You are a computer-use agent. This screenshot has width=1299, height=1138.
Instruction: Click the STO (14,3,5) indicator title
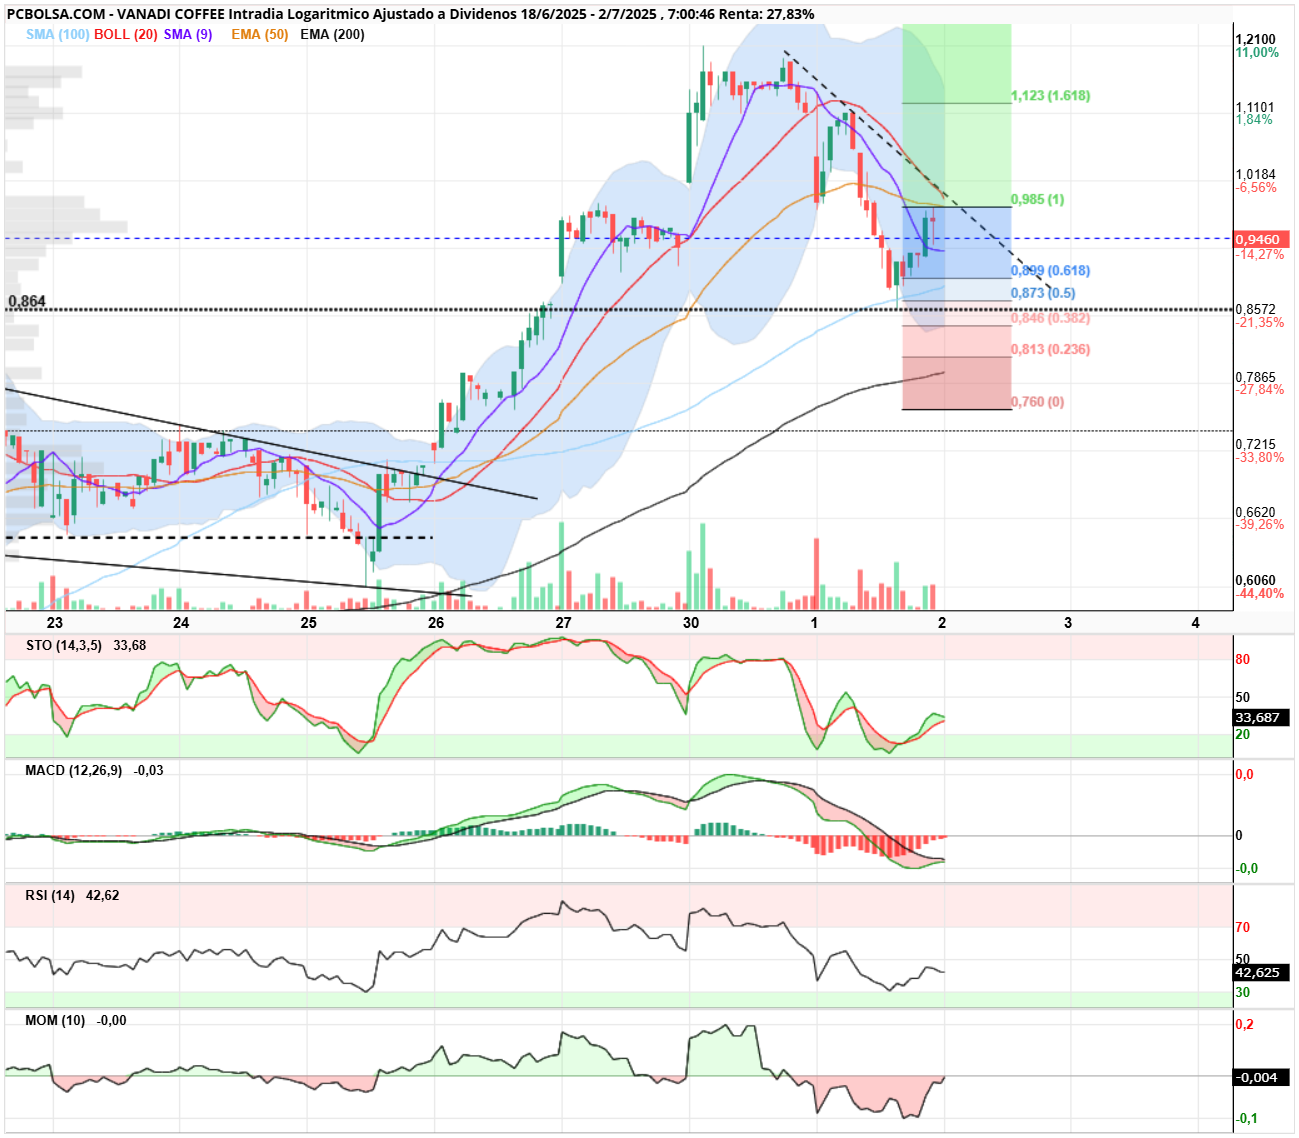64,645
